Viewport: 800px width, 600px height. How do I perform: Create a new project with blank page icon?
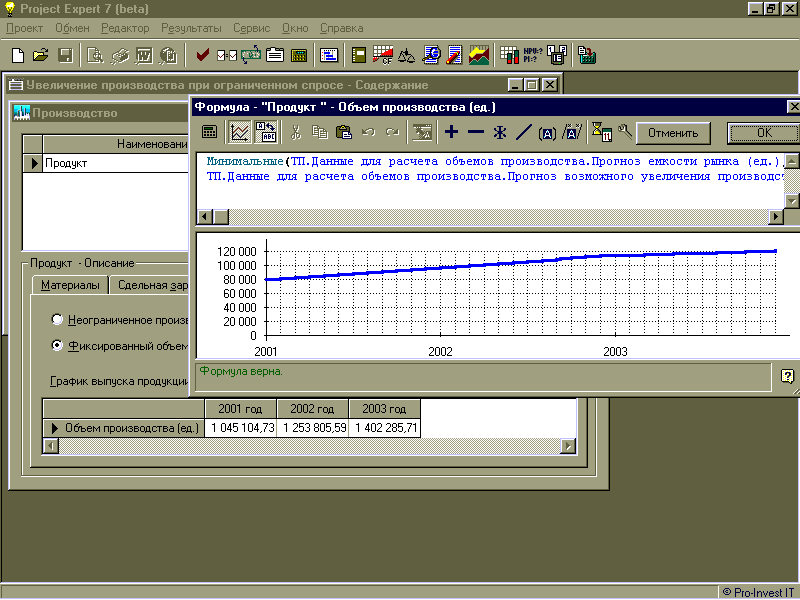tap(18, 55)
